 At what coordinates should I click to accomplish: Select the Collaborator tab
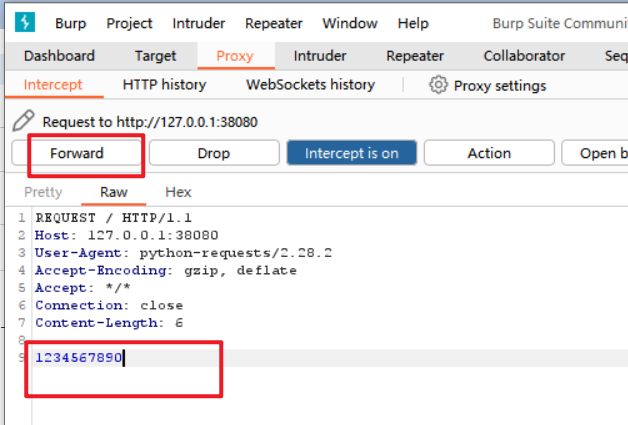(524, 56)
